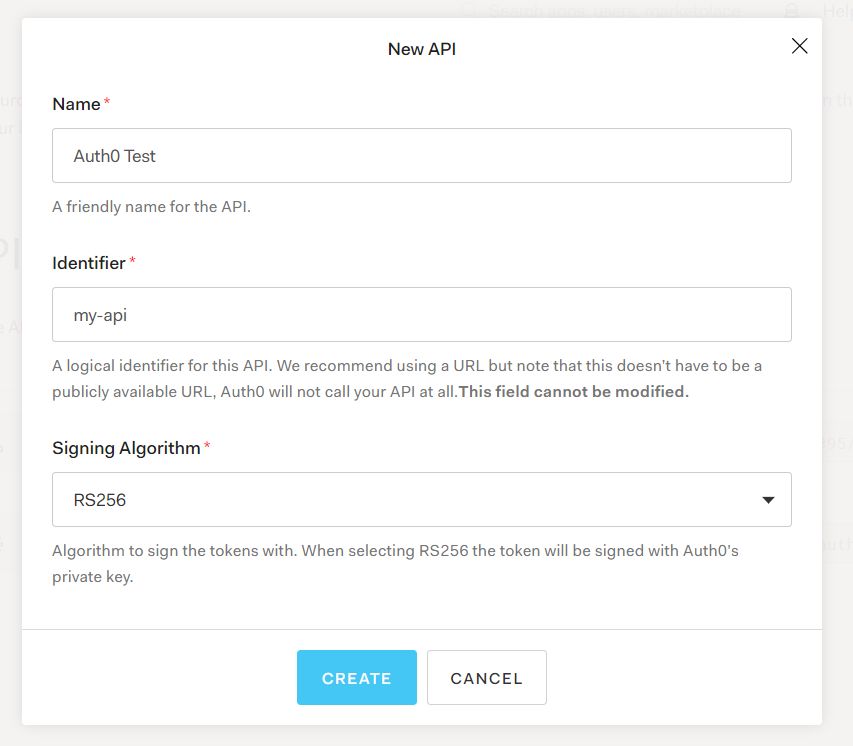Open the Help link in top bar
The height and width of the screenshot is (746, 853).
point(835,11)
